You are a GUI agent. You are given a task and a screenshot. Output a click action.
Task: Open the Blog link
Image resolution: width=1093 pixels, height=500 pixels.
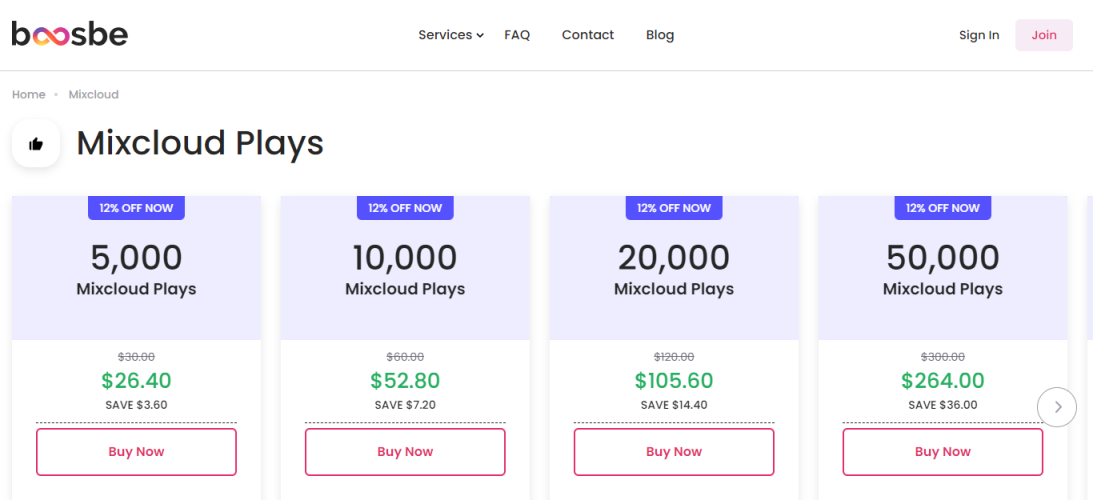point(660,35)
